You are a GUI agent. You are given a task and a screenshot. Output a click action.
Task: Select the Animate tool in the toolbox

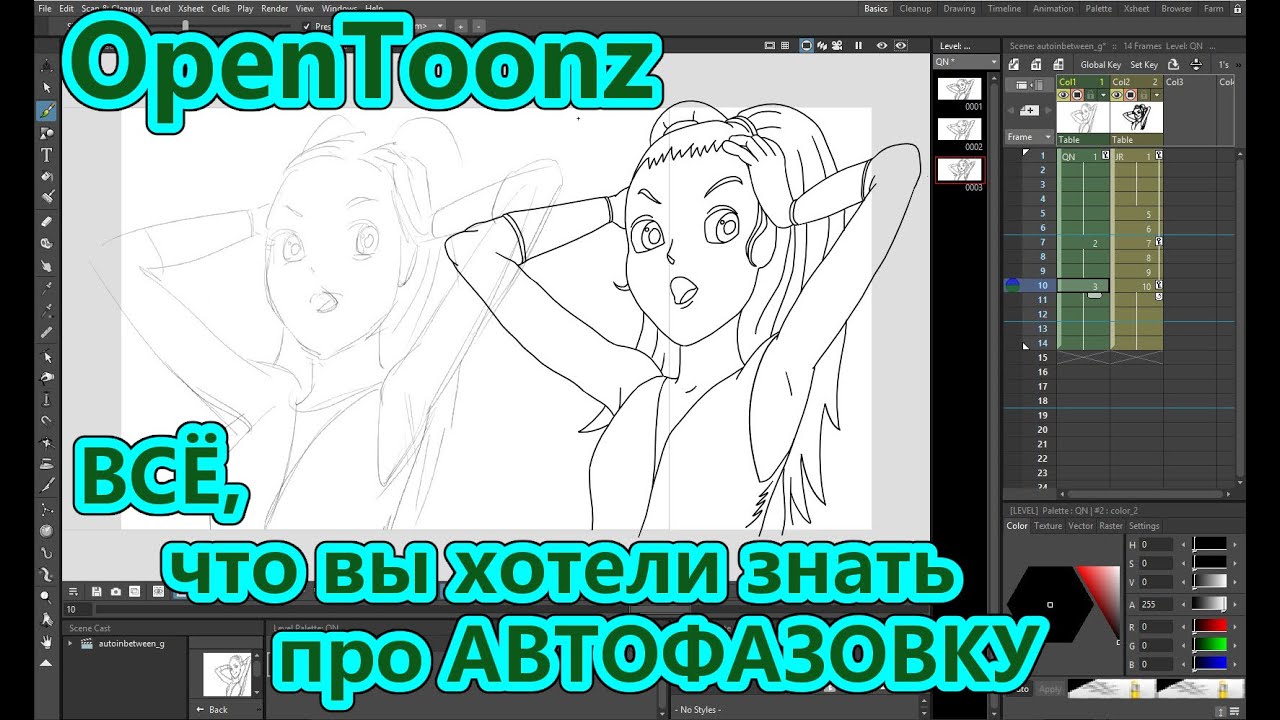46,67
